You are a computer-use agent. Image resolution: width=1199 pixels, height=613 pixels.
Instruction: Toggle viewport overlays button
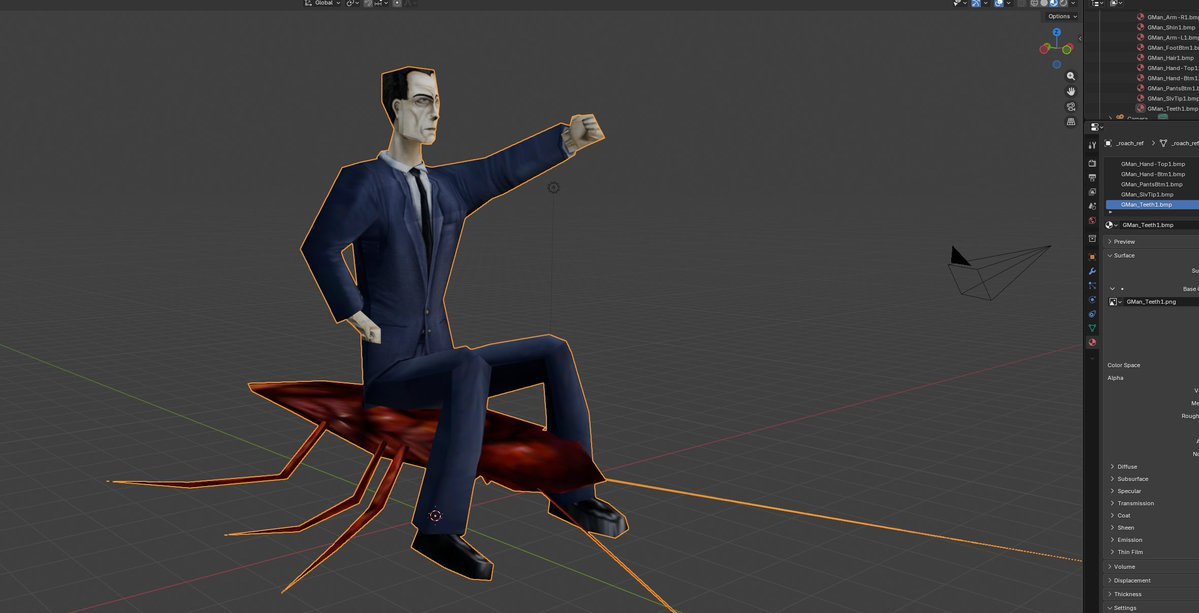[999, 3]
